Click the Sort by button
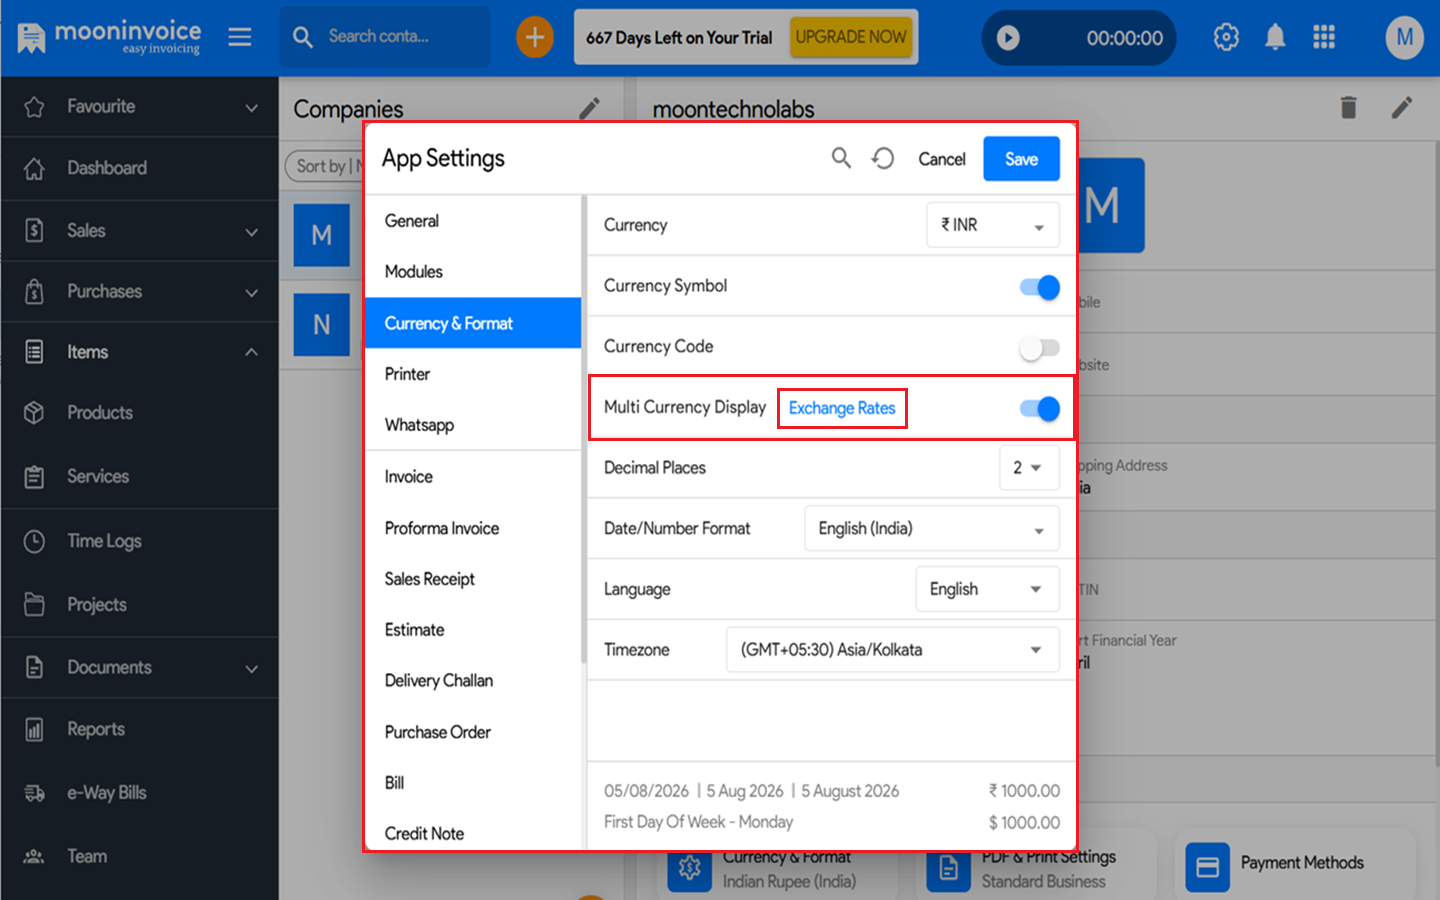This screenshot has width=1440, height=900. tap(322, 166)
